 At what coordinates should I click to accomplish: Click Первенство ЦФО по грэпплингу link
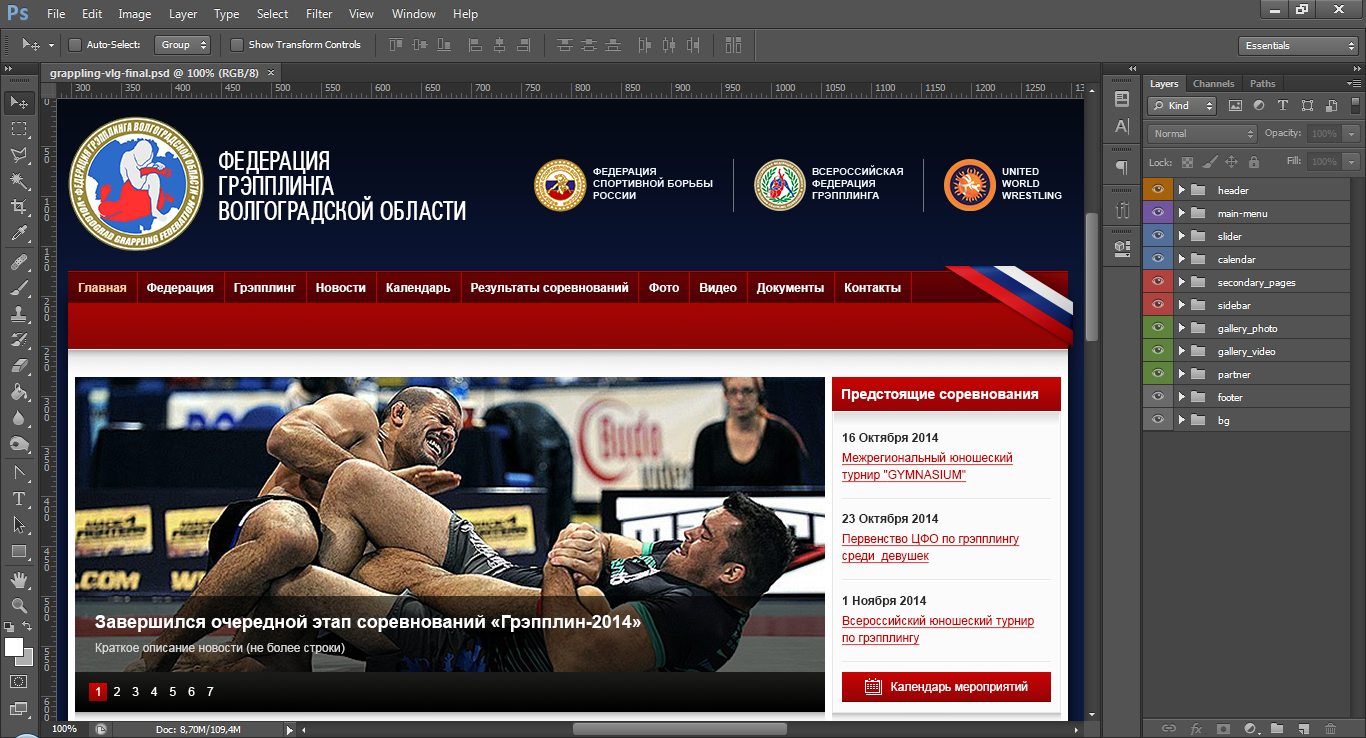930,547
